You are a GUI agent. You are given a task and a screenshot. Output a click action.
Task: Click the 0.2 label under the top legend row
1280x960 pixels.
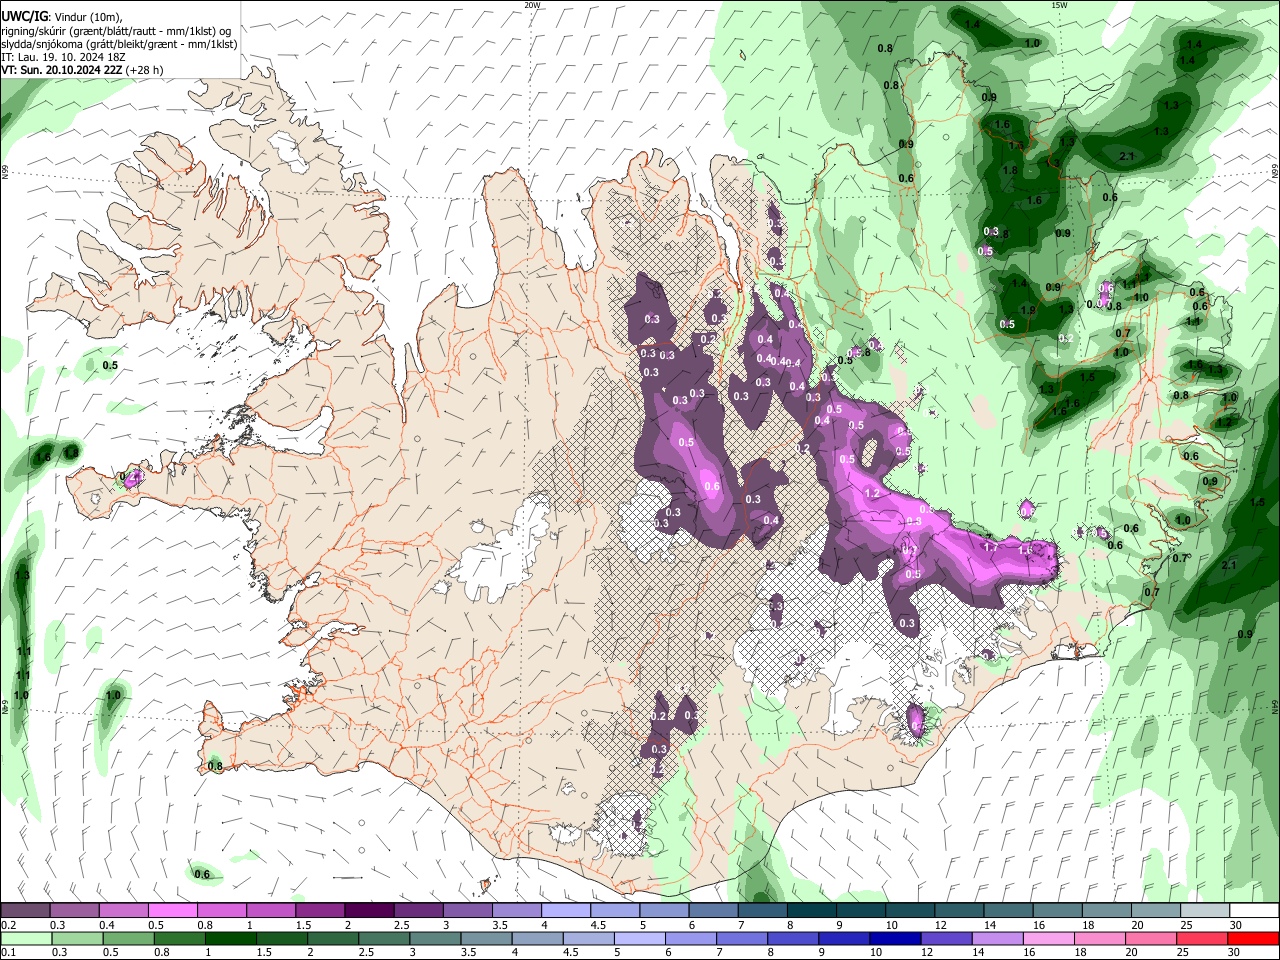click(x=8, y=925)
